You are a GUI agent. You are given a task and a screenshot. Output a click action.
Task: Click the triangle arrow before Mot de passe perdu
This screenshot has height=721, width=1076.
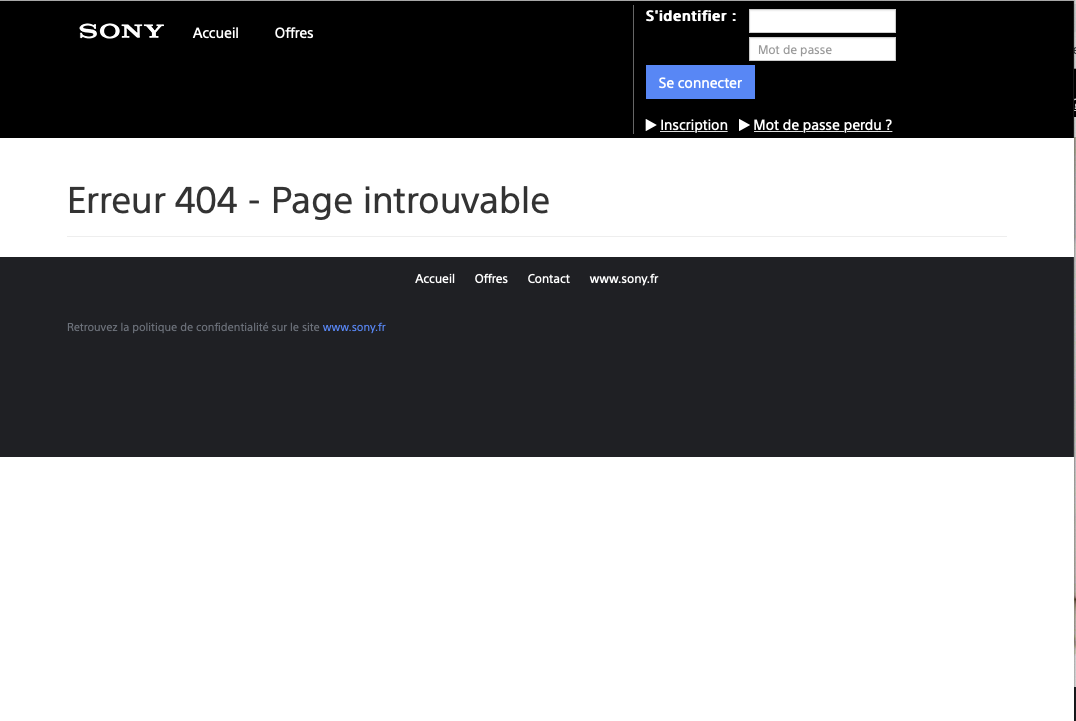(x=744, y=125)
